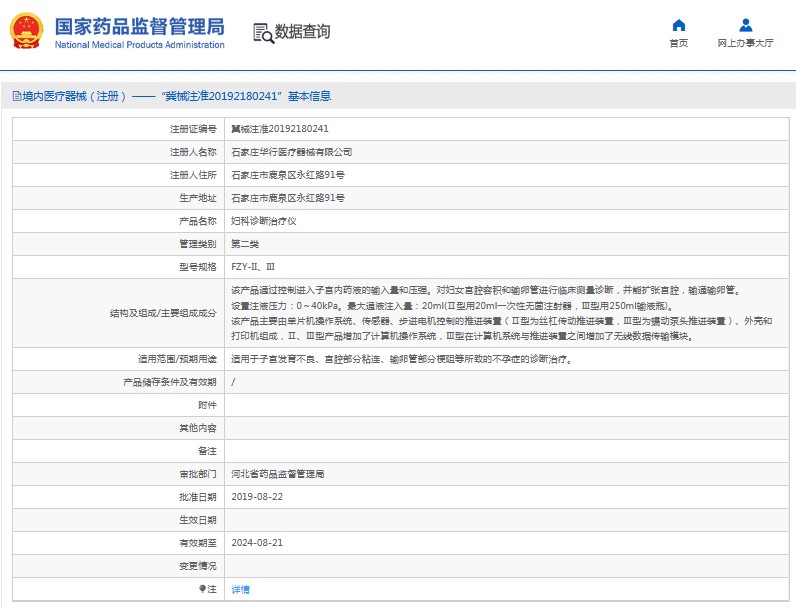The height and width of the screenshot is (608, 796).
Task: Click the 生效日期 label
Action: [x=197, y=520]
